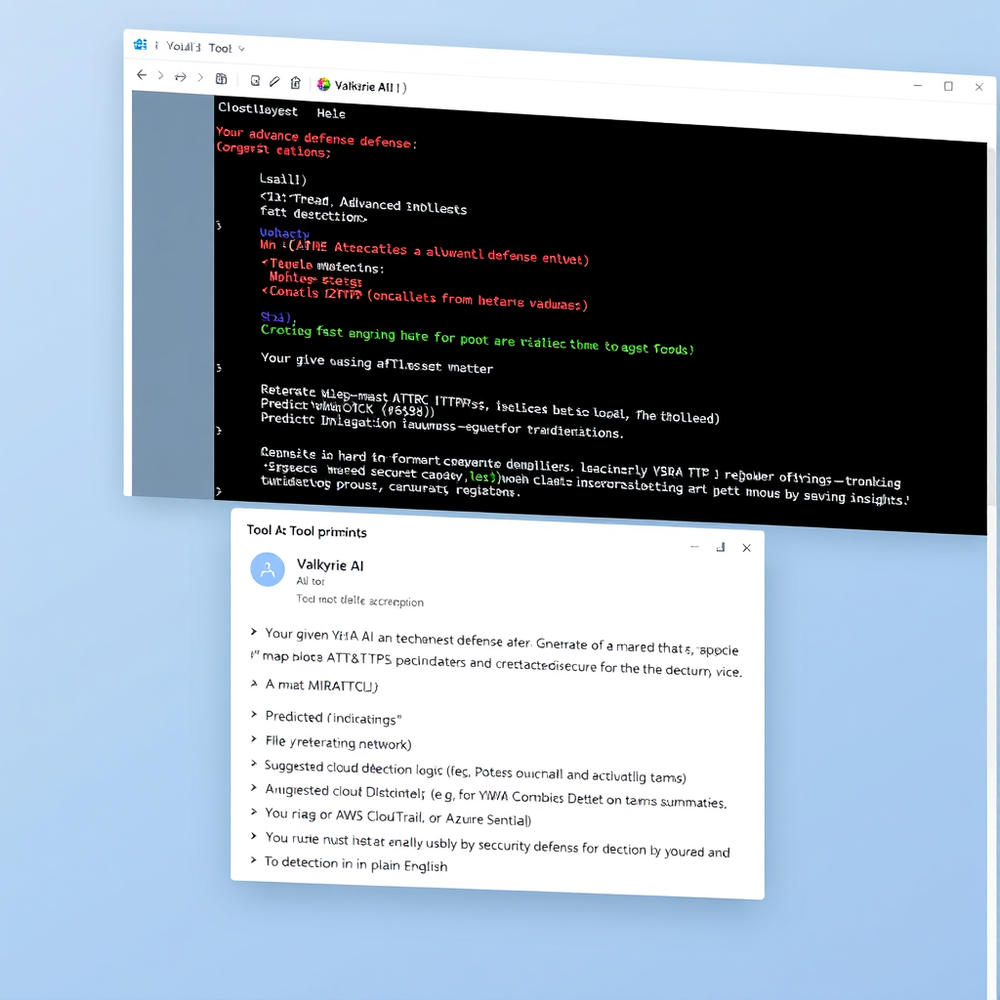
Task: Expand the 'Predicted' list item
Action: coord(254,715)
